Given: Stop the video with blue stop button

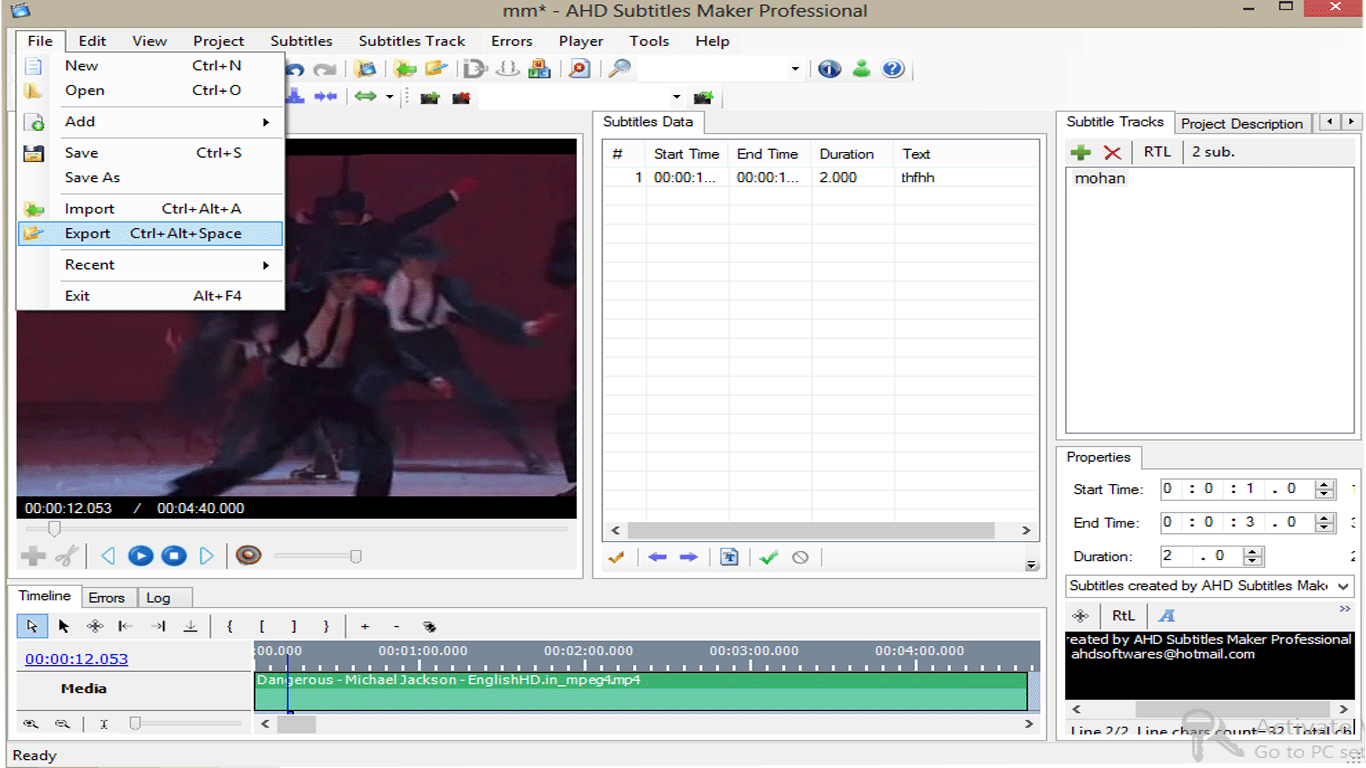Looking at the screenshot, I should [x=174, y=556].
